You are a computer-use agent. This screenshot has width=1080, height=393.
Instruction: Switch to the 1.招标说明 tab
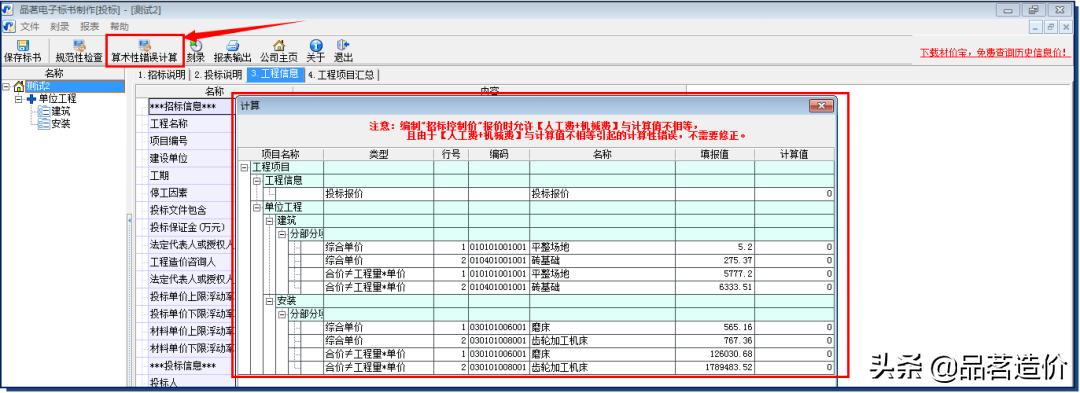[x=162, y=74]
